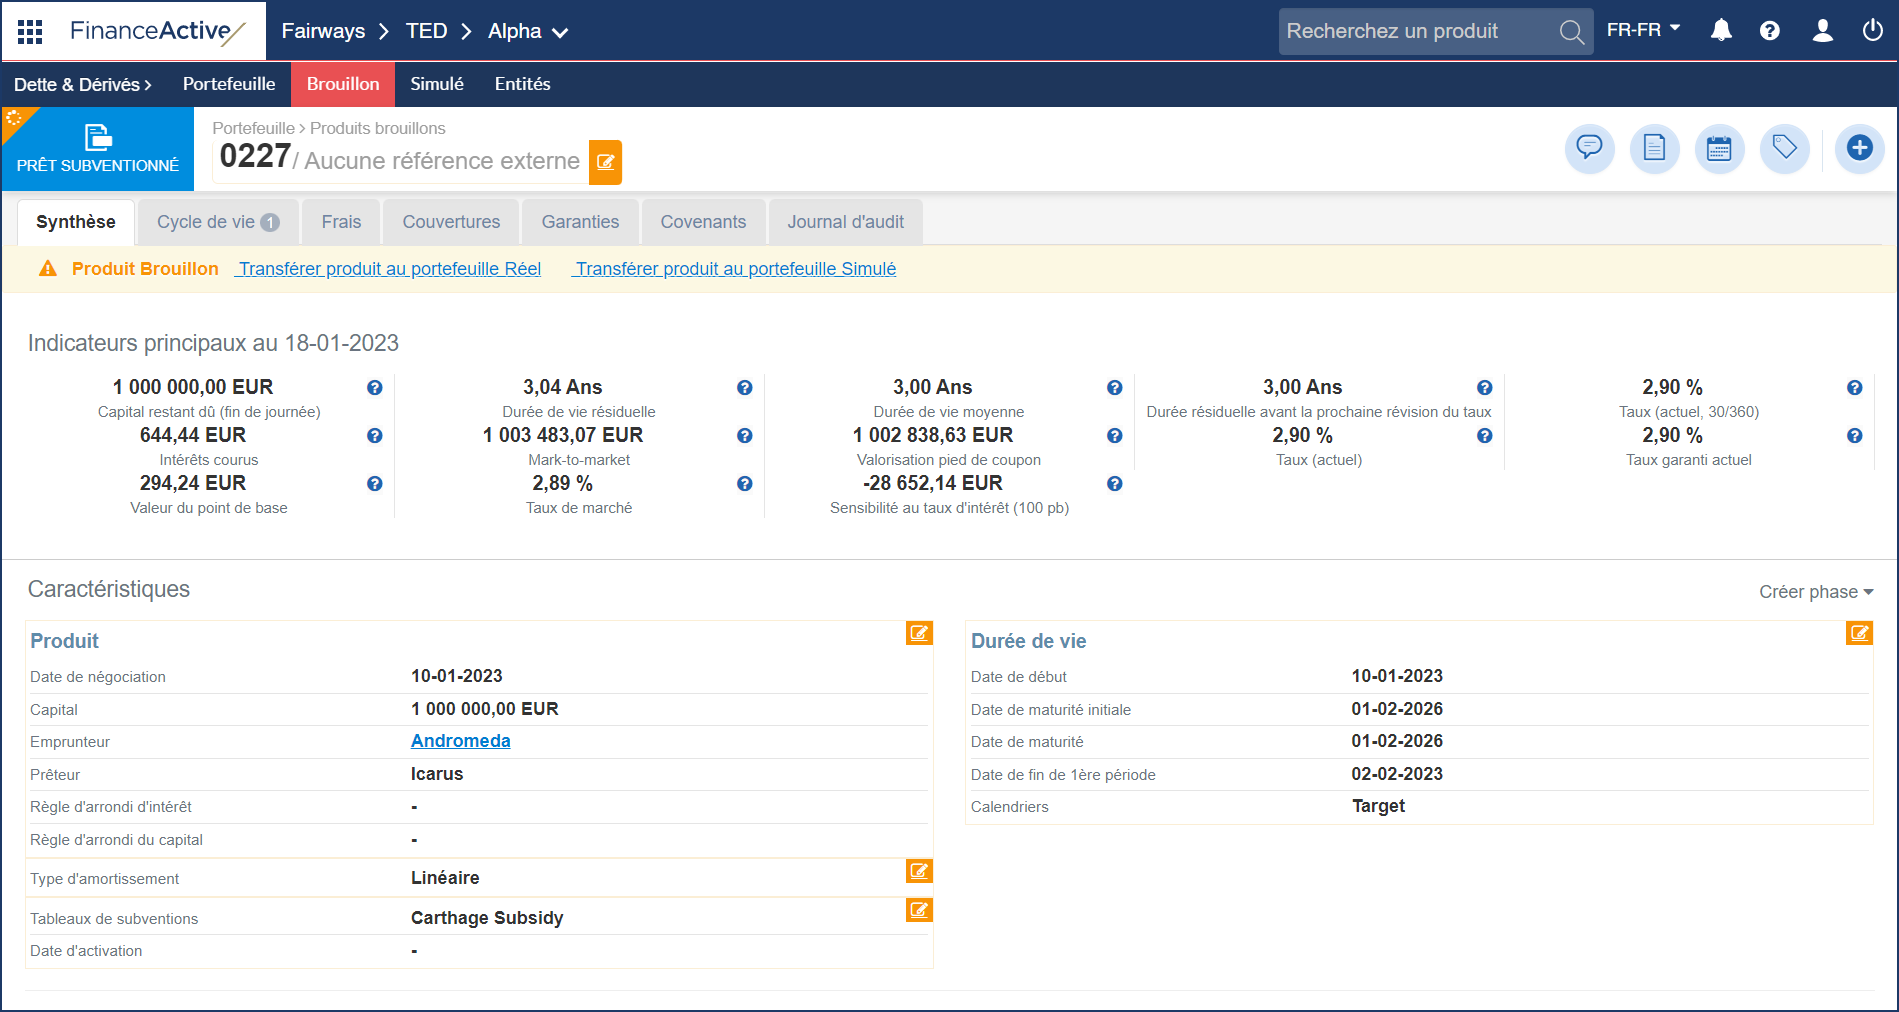1899x1012 pixels.
Task: Edit the Durée de vie section
Action: click(x=1858, y=633)
